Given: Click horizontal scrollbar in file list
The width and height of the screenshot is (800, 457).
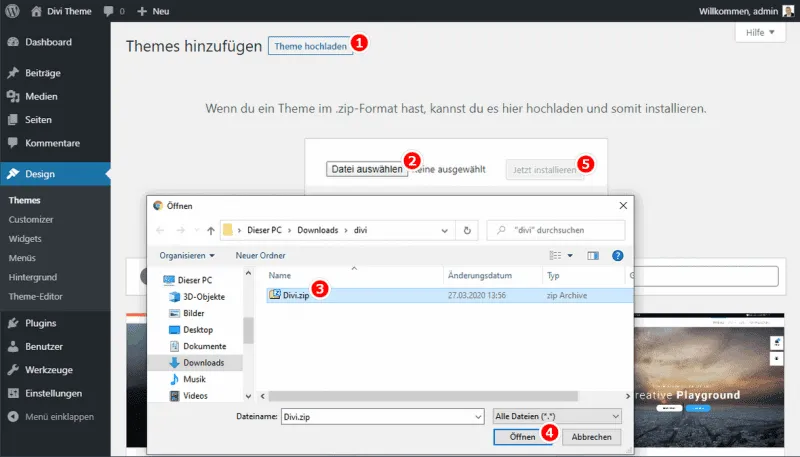Looking at the screenshot, I should pyautogui.click(x=423, y=396).
